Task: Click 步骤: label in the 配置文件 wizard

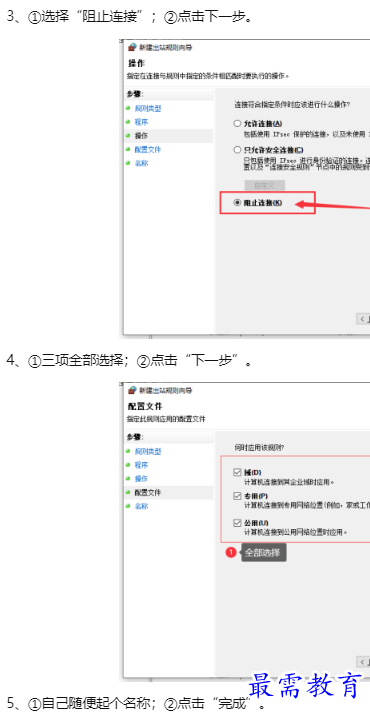Action: point(135,437)
